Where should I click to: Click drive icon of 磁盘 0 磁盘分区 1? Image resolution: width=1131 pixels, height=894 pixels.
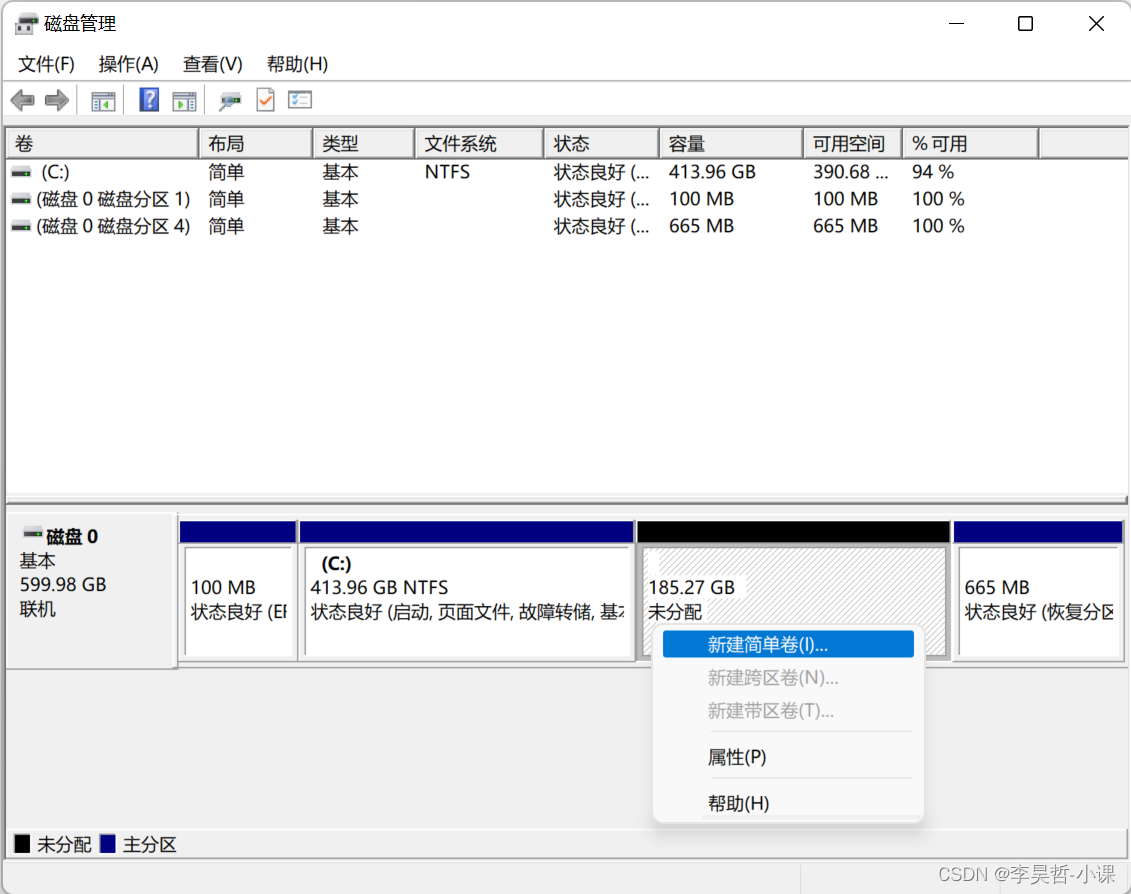click(22, 199)
